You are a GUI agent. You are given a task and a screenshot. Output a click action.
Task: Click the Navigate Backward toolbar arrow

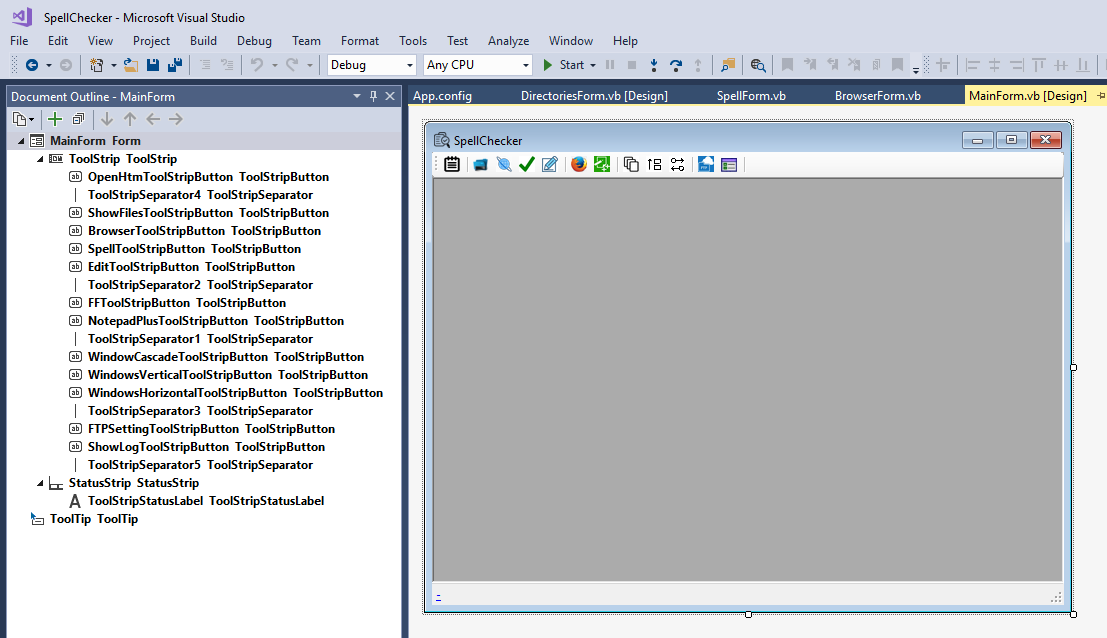pyautogui.click(x=32, y=65)
